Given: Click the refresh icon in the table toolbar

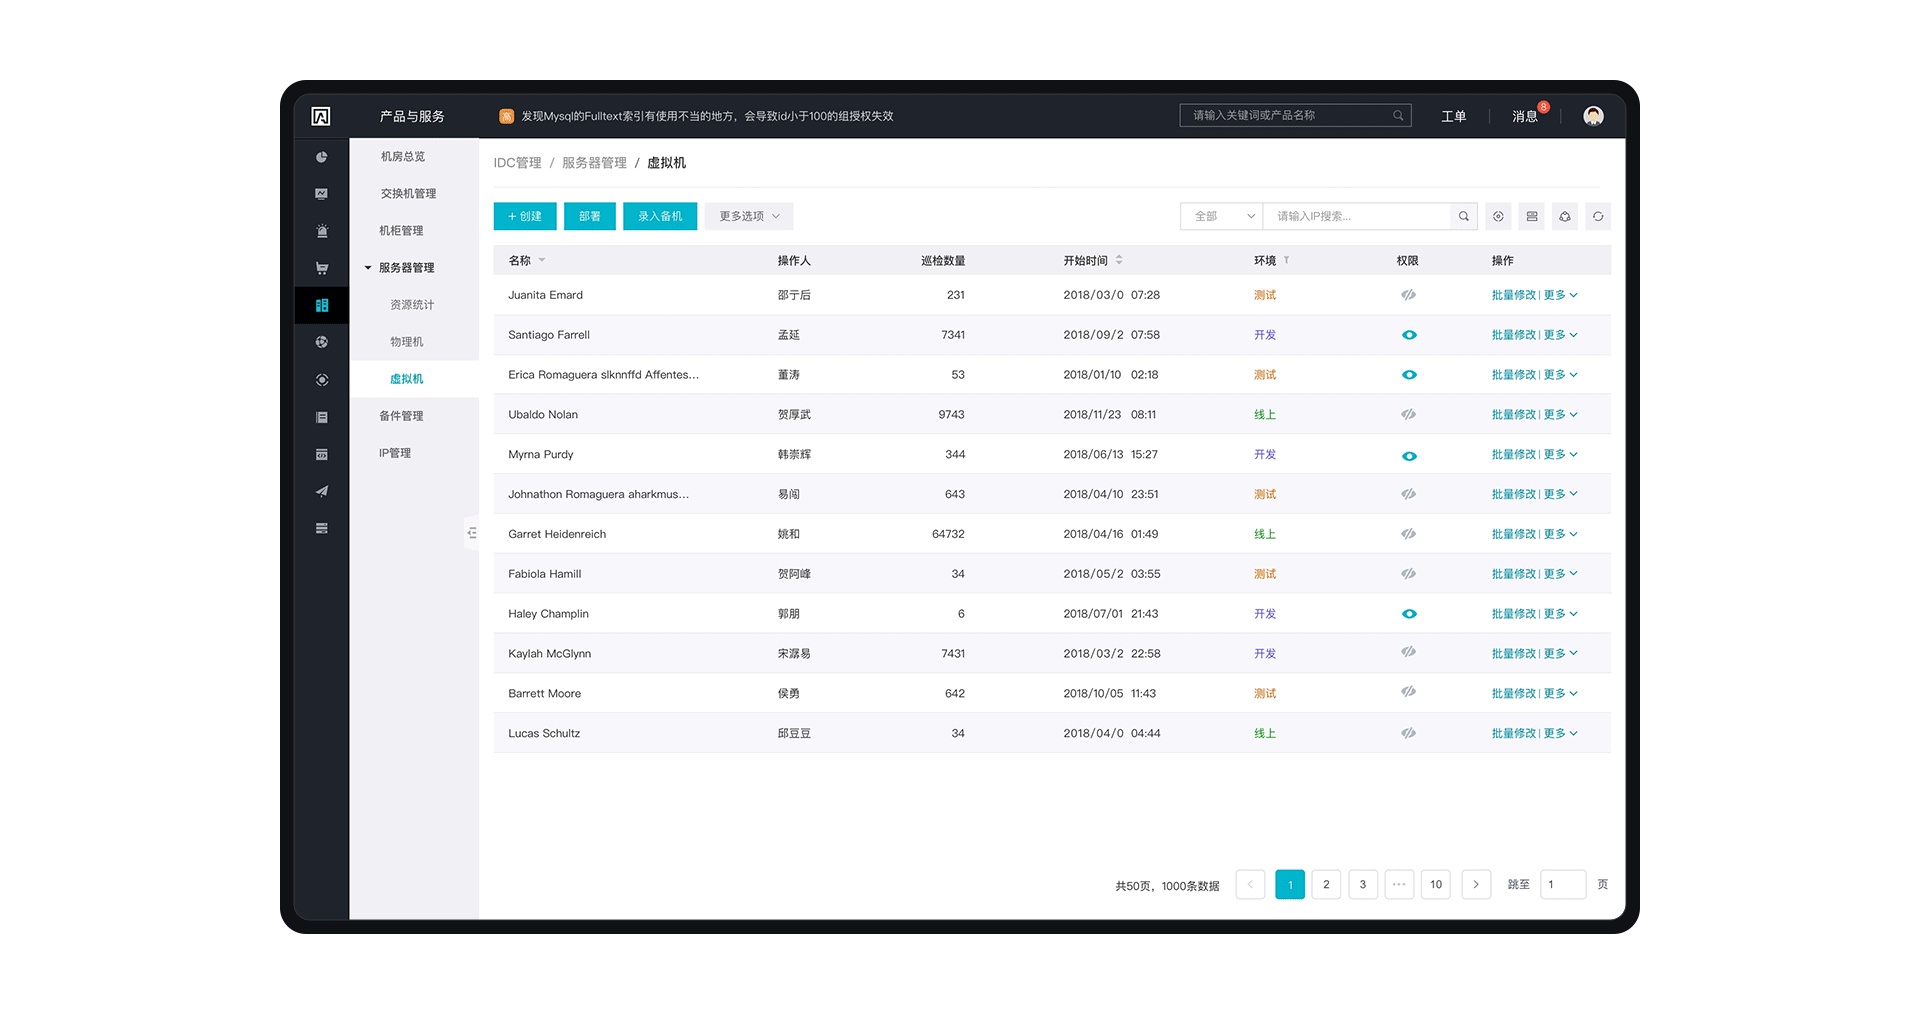Looking at the screenshot, I should 1598,216.
